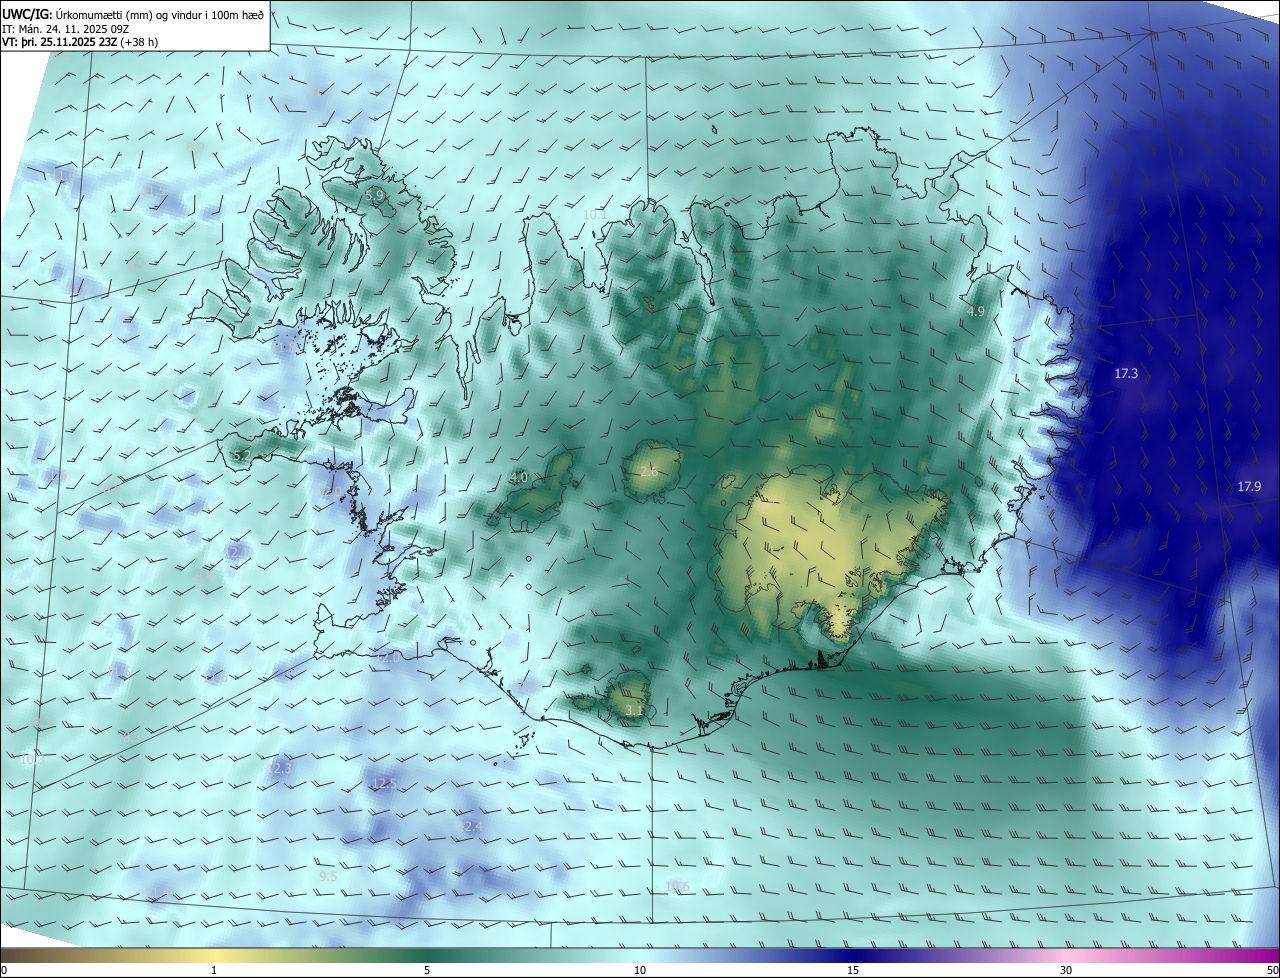Click the 10.3 value label at the left edge

point(31,759)
